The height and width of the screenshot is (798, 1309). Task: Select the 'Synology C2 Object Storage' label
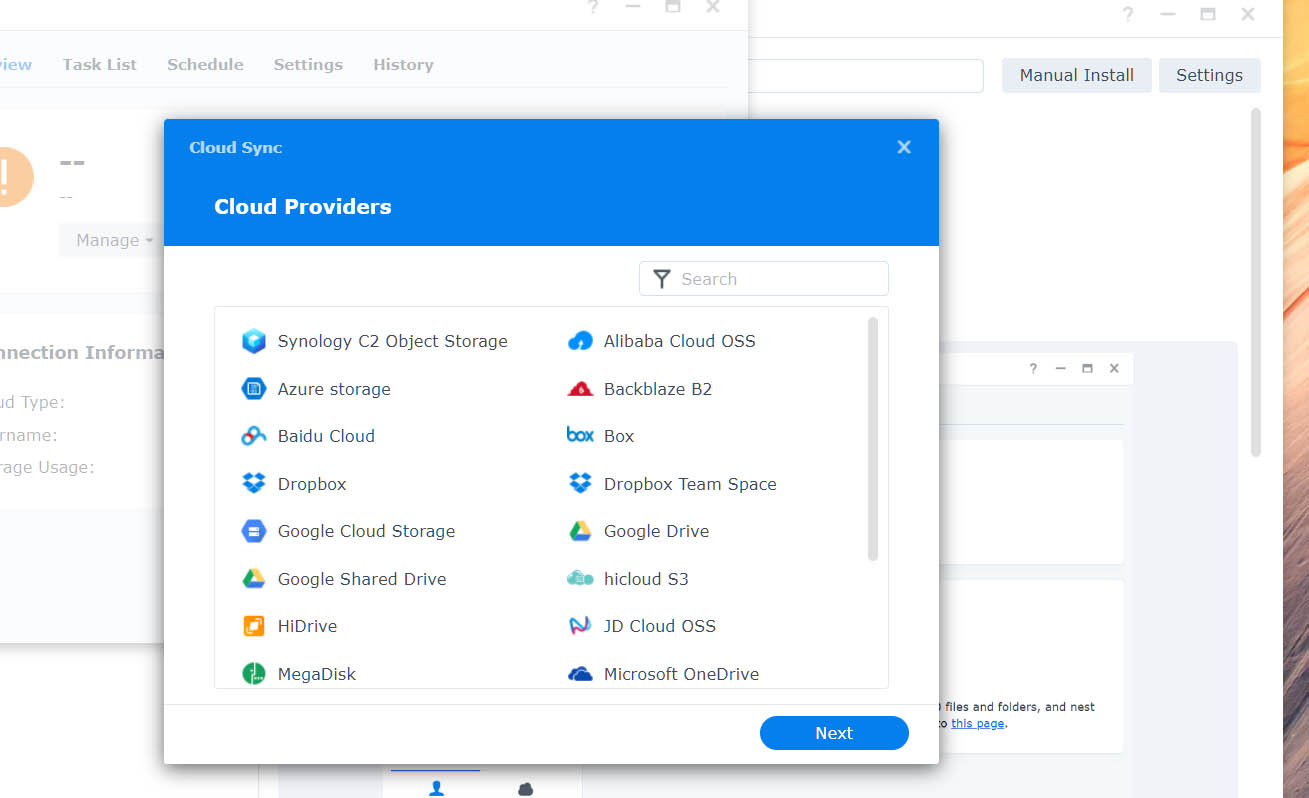[393, 341]
